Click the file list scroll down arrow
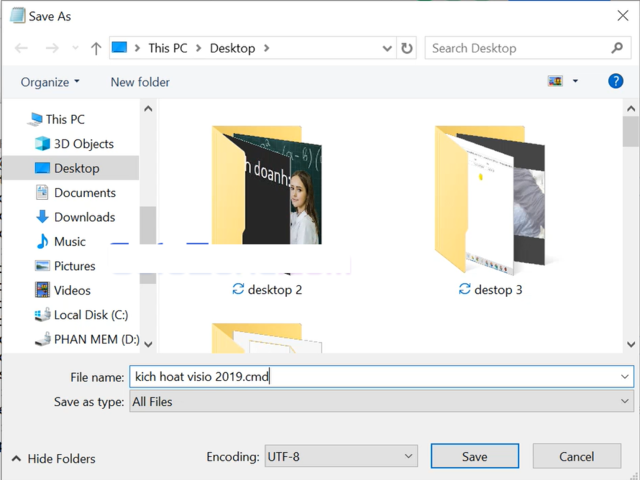 pos(631,344)
